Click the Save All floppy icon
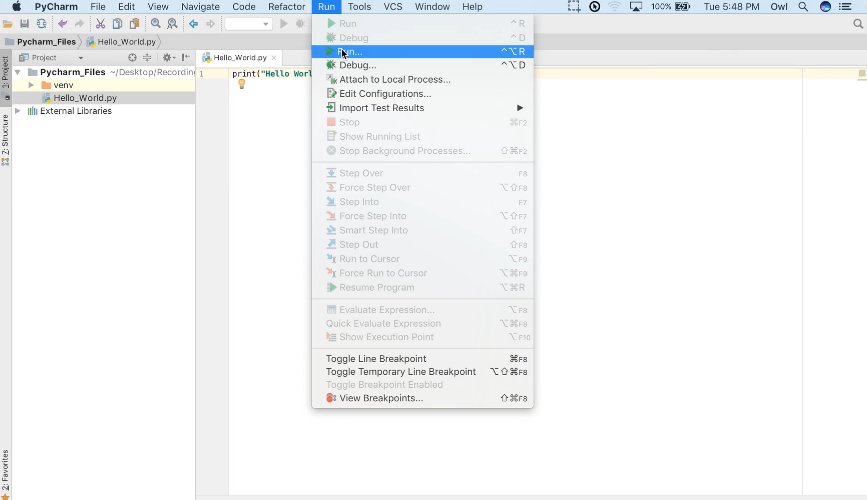The image size is (867, 500). point(24,24)
